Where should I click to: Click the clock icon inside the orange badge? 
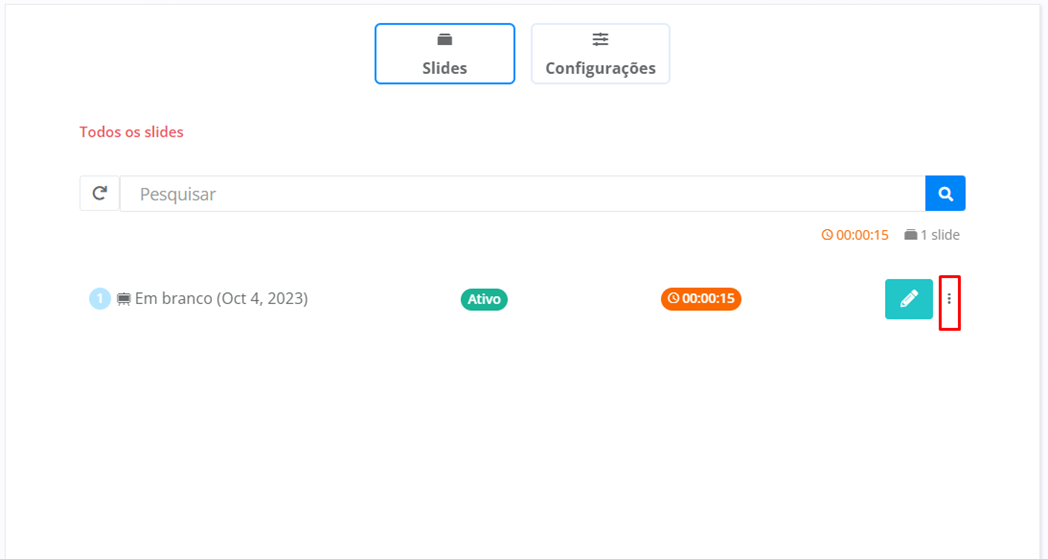pyautogui.click(x=673, y=299)
